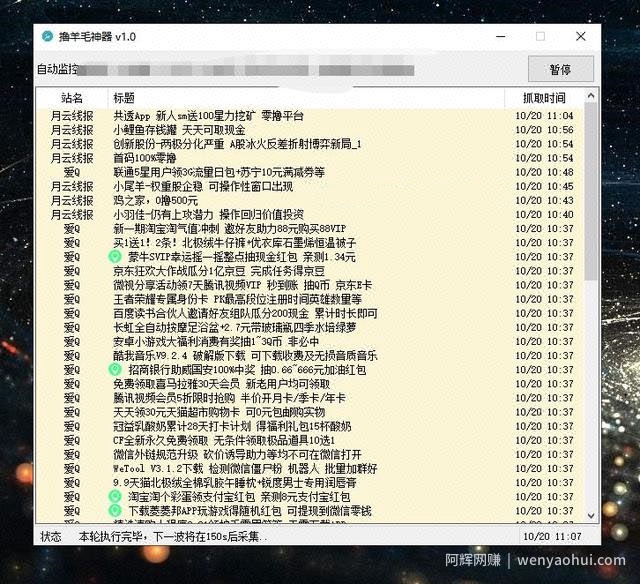Select row 酷我音乐V9.2.4 破解版下载
Screen dimensions: 640x584
coord(310,355)
